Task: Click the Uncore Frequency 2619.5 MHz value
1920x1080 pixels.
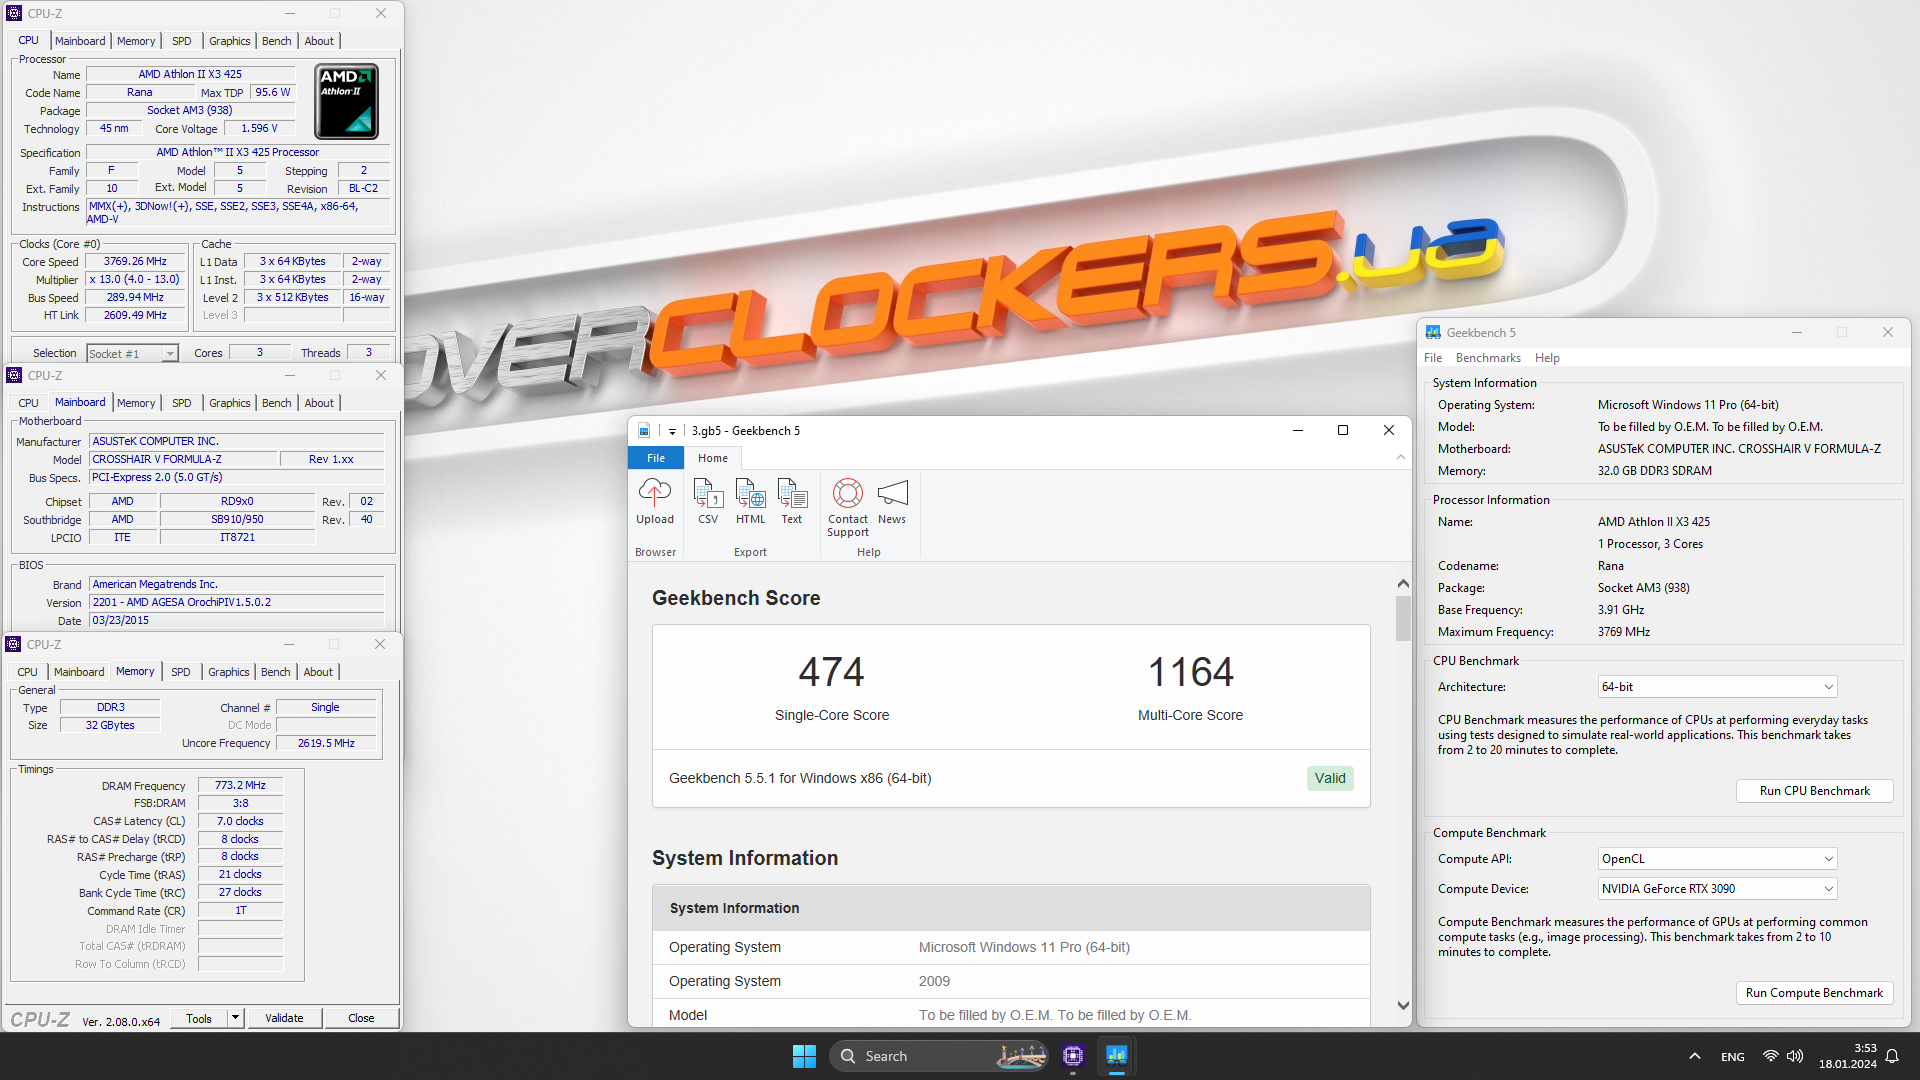Action: (x=326, y=743)
